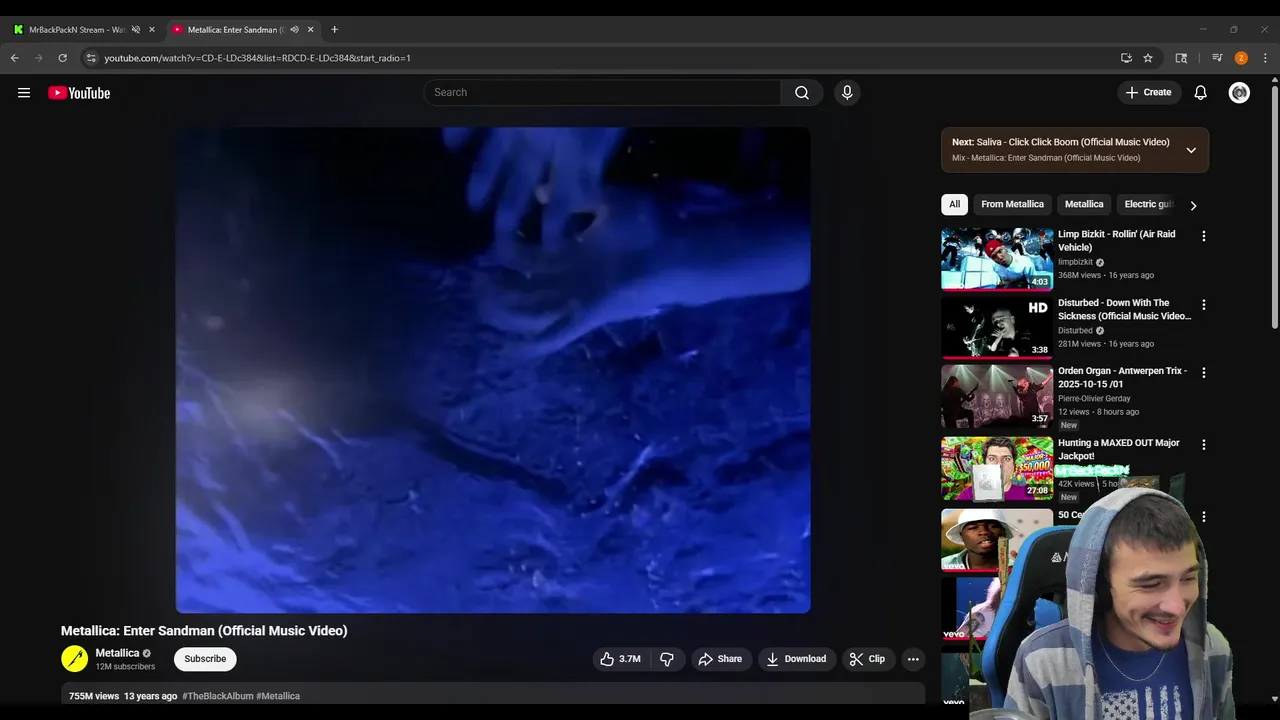Click the Enter Sandman video player
The height and width of the screenshot is (720, 1280).
tap(493, 370)
